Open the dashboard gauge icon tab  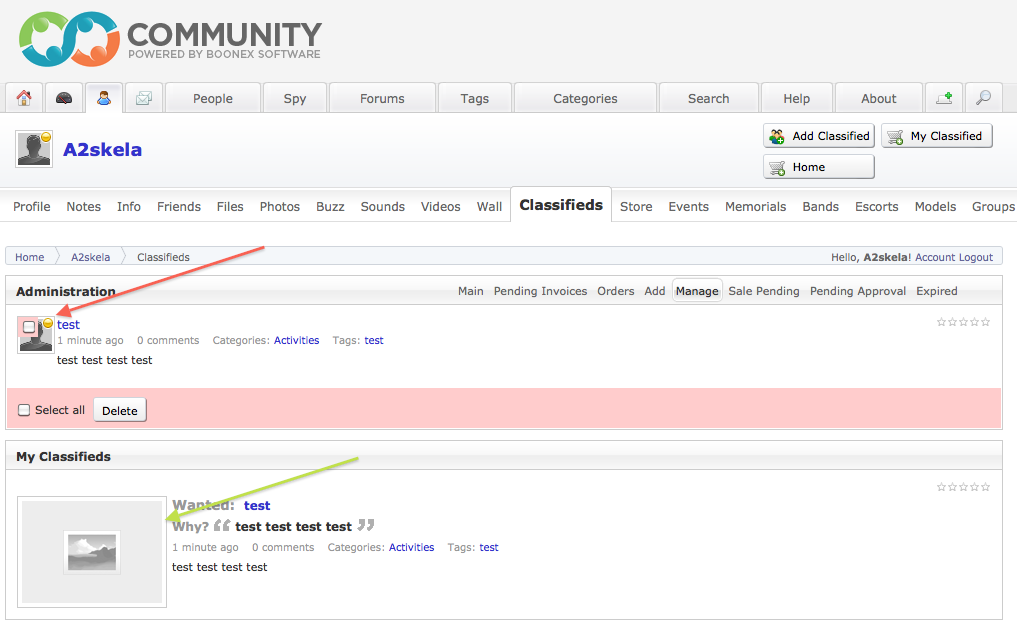click(64, 98)
